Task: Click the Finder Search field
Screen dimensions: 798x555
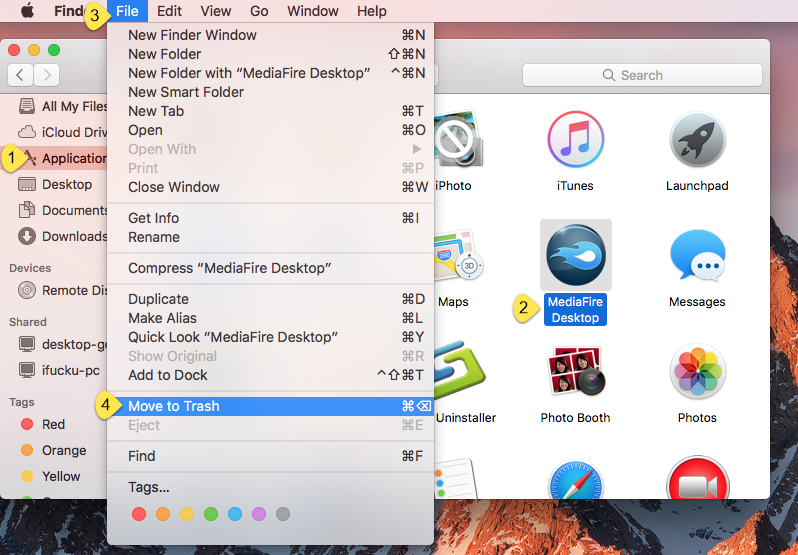Action: (x=642, y=75)
